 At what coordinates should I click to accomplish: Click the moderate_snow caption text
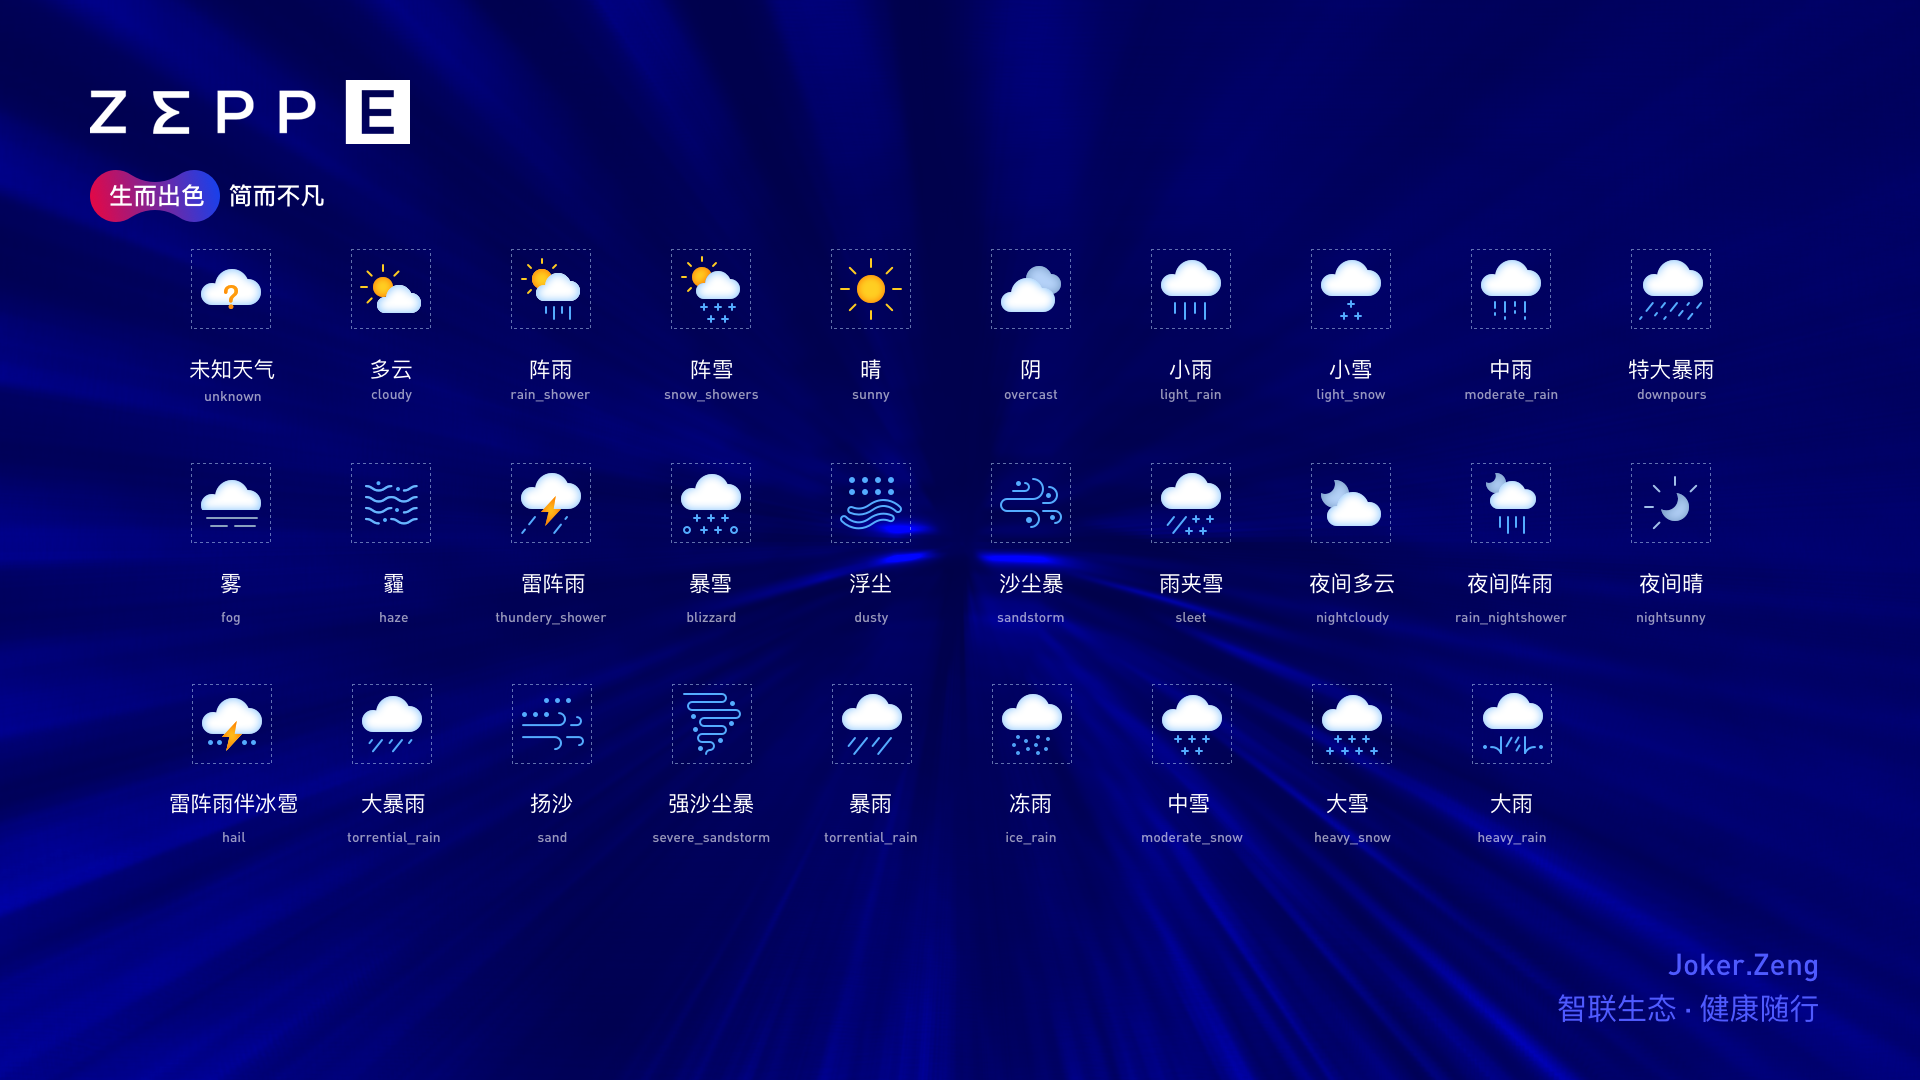pos(1192,838)
